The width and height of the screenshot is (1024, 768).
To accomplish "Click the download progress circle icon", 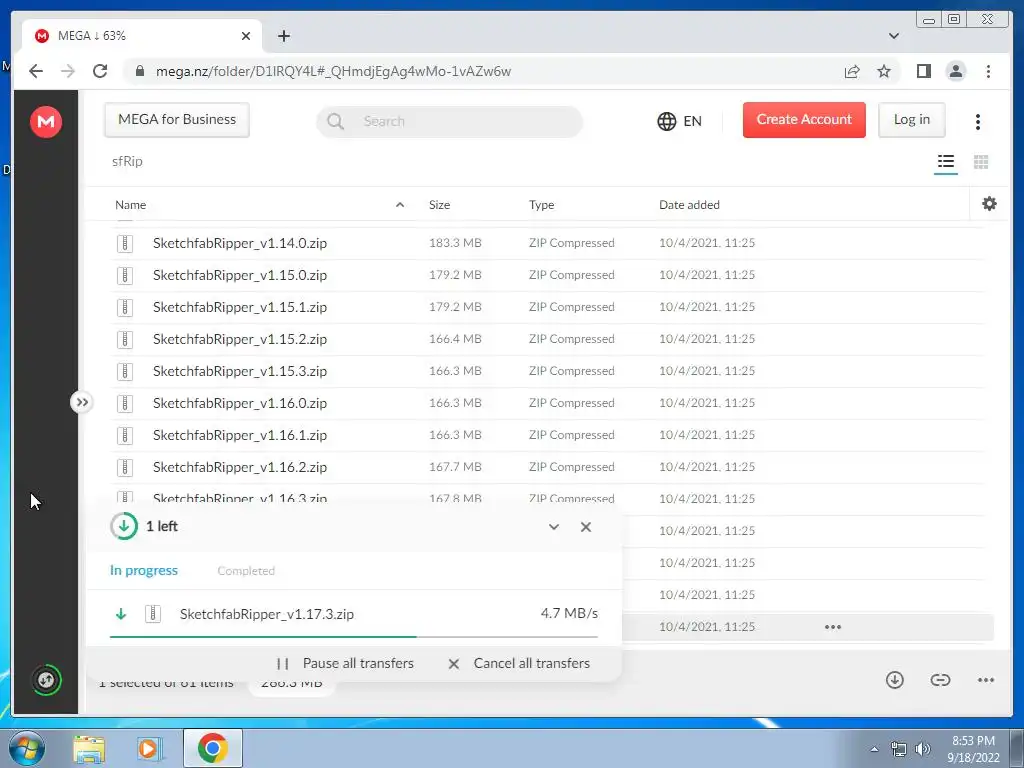I will 124,526.
